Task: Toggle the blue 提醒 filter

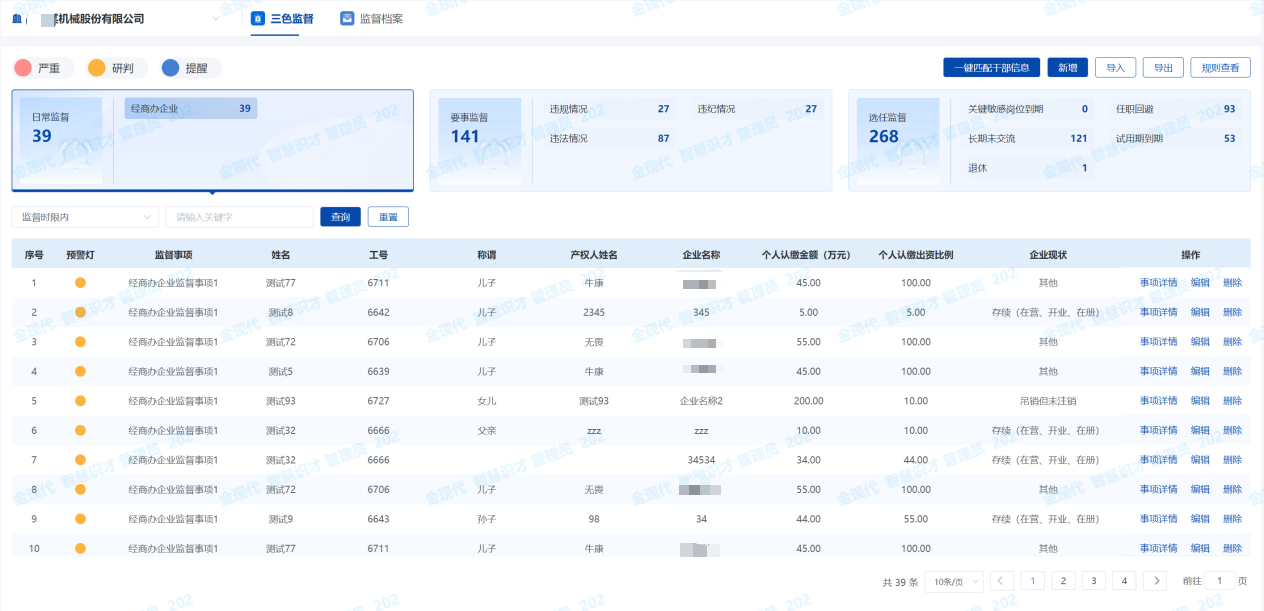Action: (185, 68)
